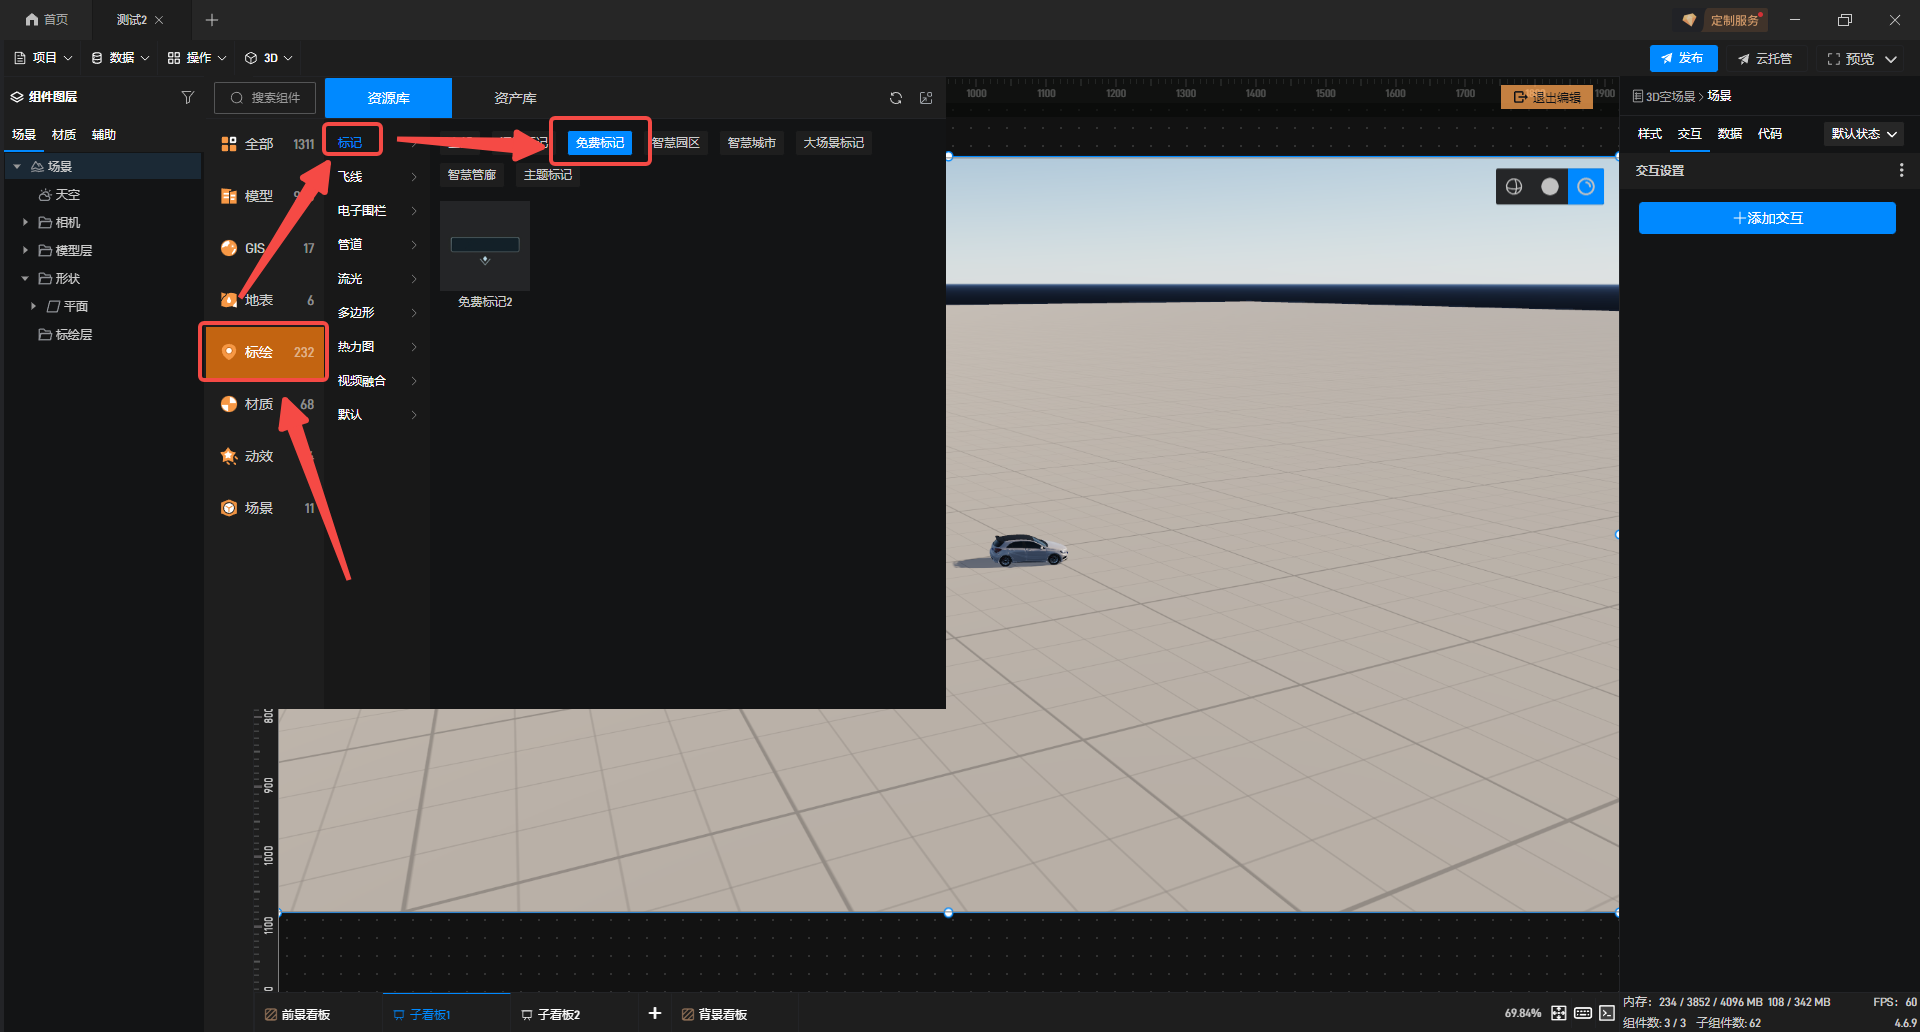
Task: Select the 免费标记2 component thumbnail
Action: 485,247
